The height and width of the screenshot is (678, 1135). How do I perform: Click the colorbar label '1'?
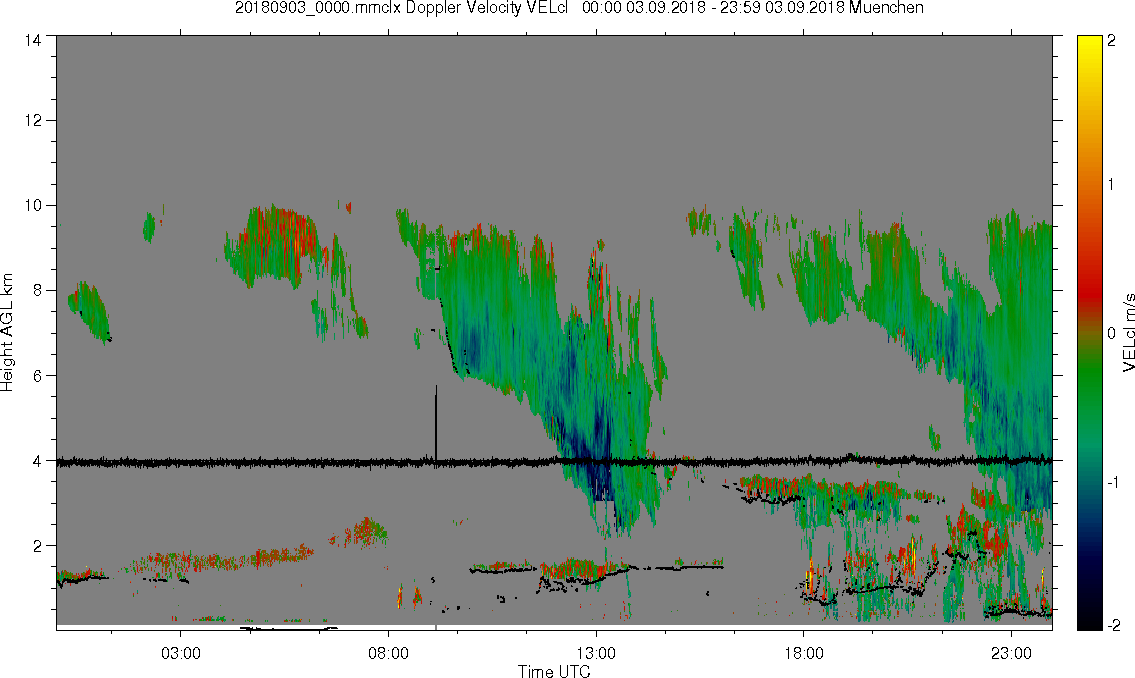1112,185
